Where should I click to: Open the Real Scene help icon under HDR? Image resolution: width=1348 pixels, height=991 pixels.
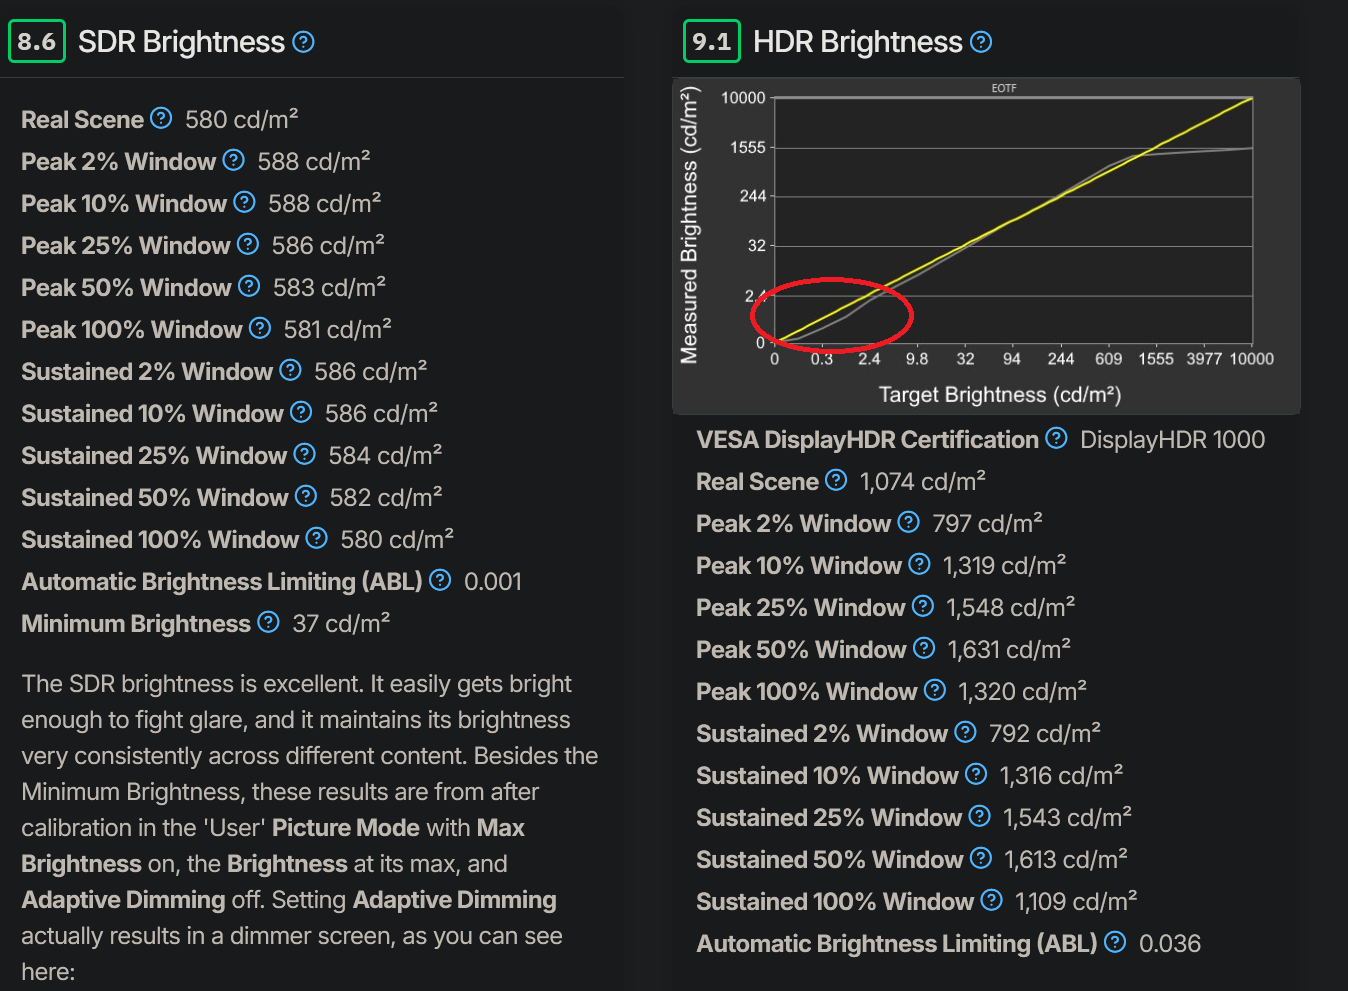click(x=837, y=480)
